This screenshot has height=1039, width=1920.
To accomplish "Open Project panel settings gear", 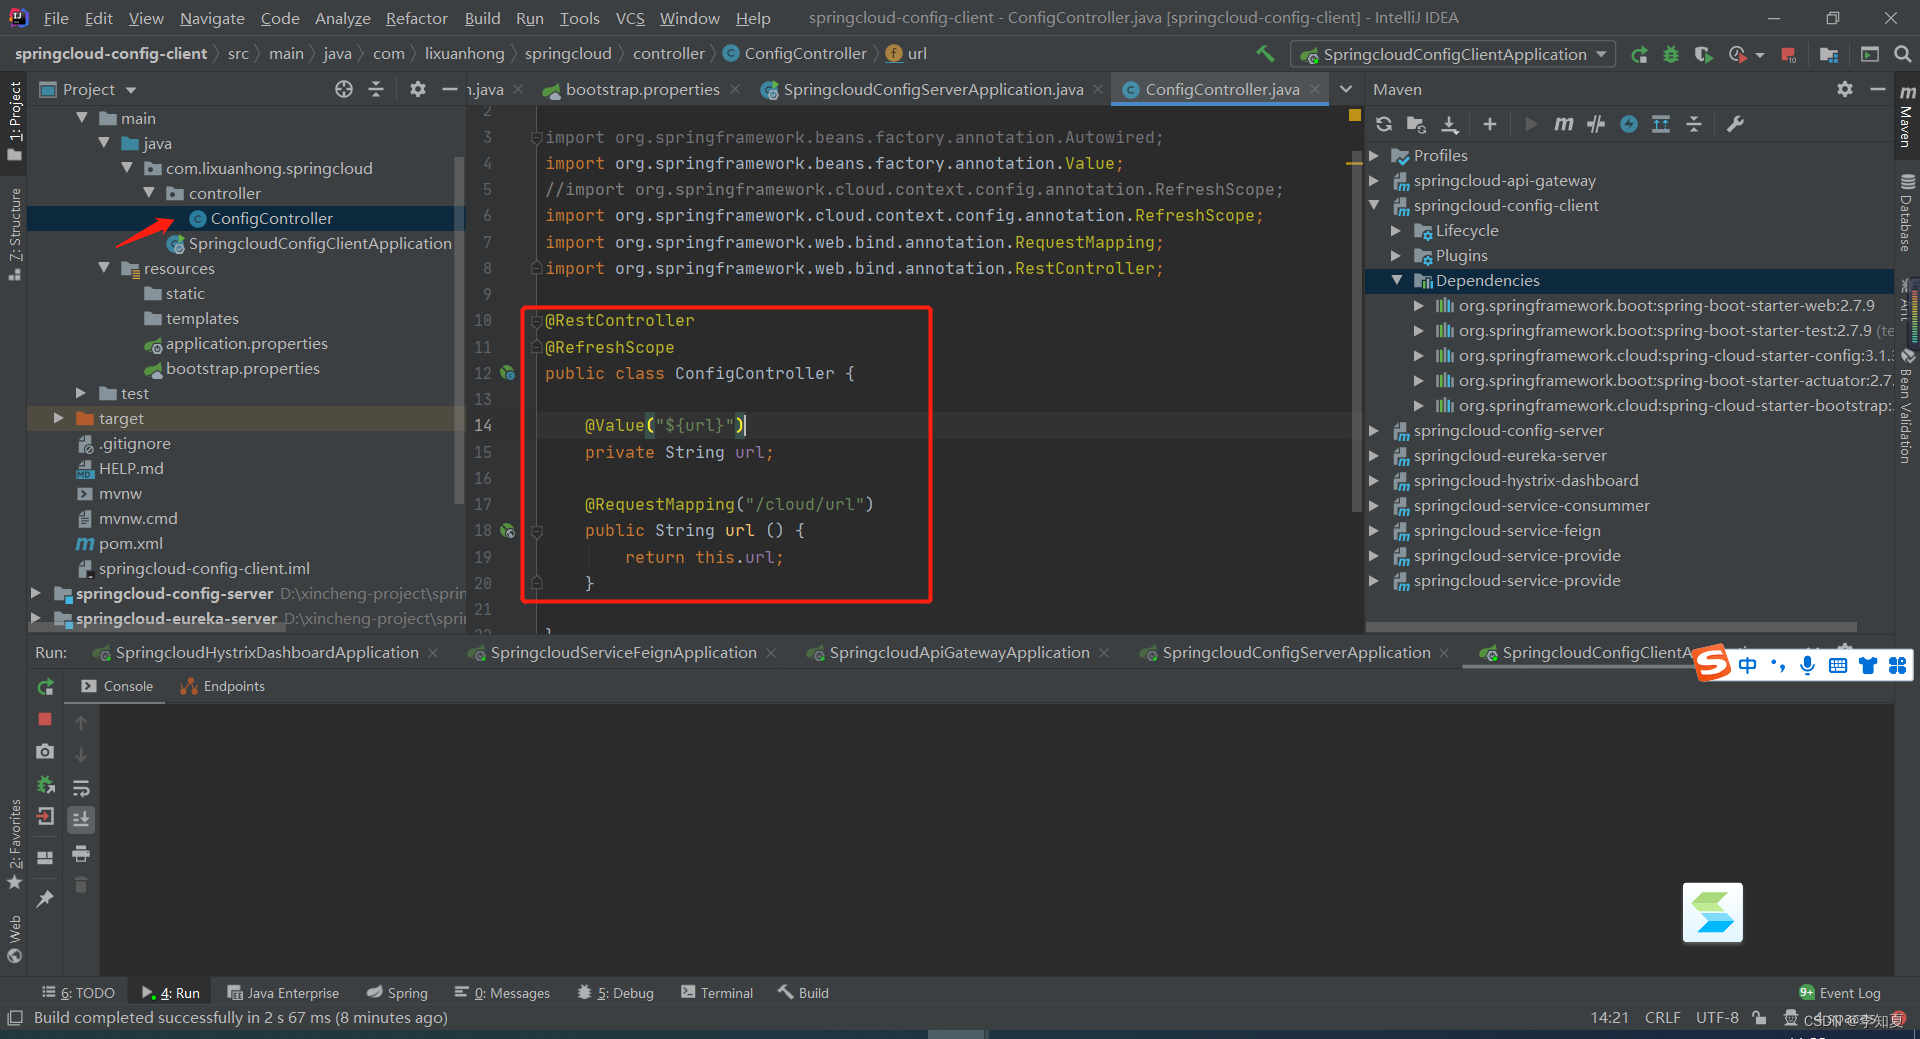I will tap(418, 89).
